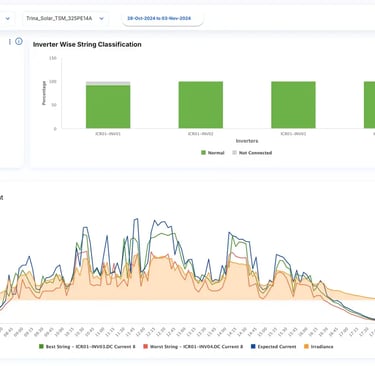Click the grey Not Connected segment on first bar
Image resolution: width=375 pixels, height=366 pixels.
pyautogui.click(x=108, y=83)
